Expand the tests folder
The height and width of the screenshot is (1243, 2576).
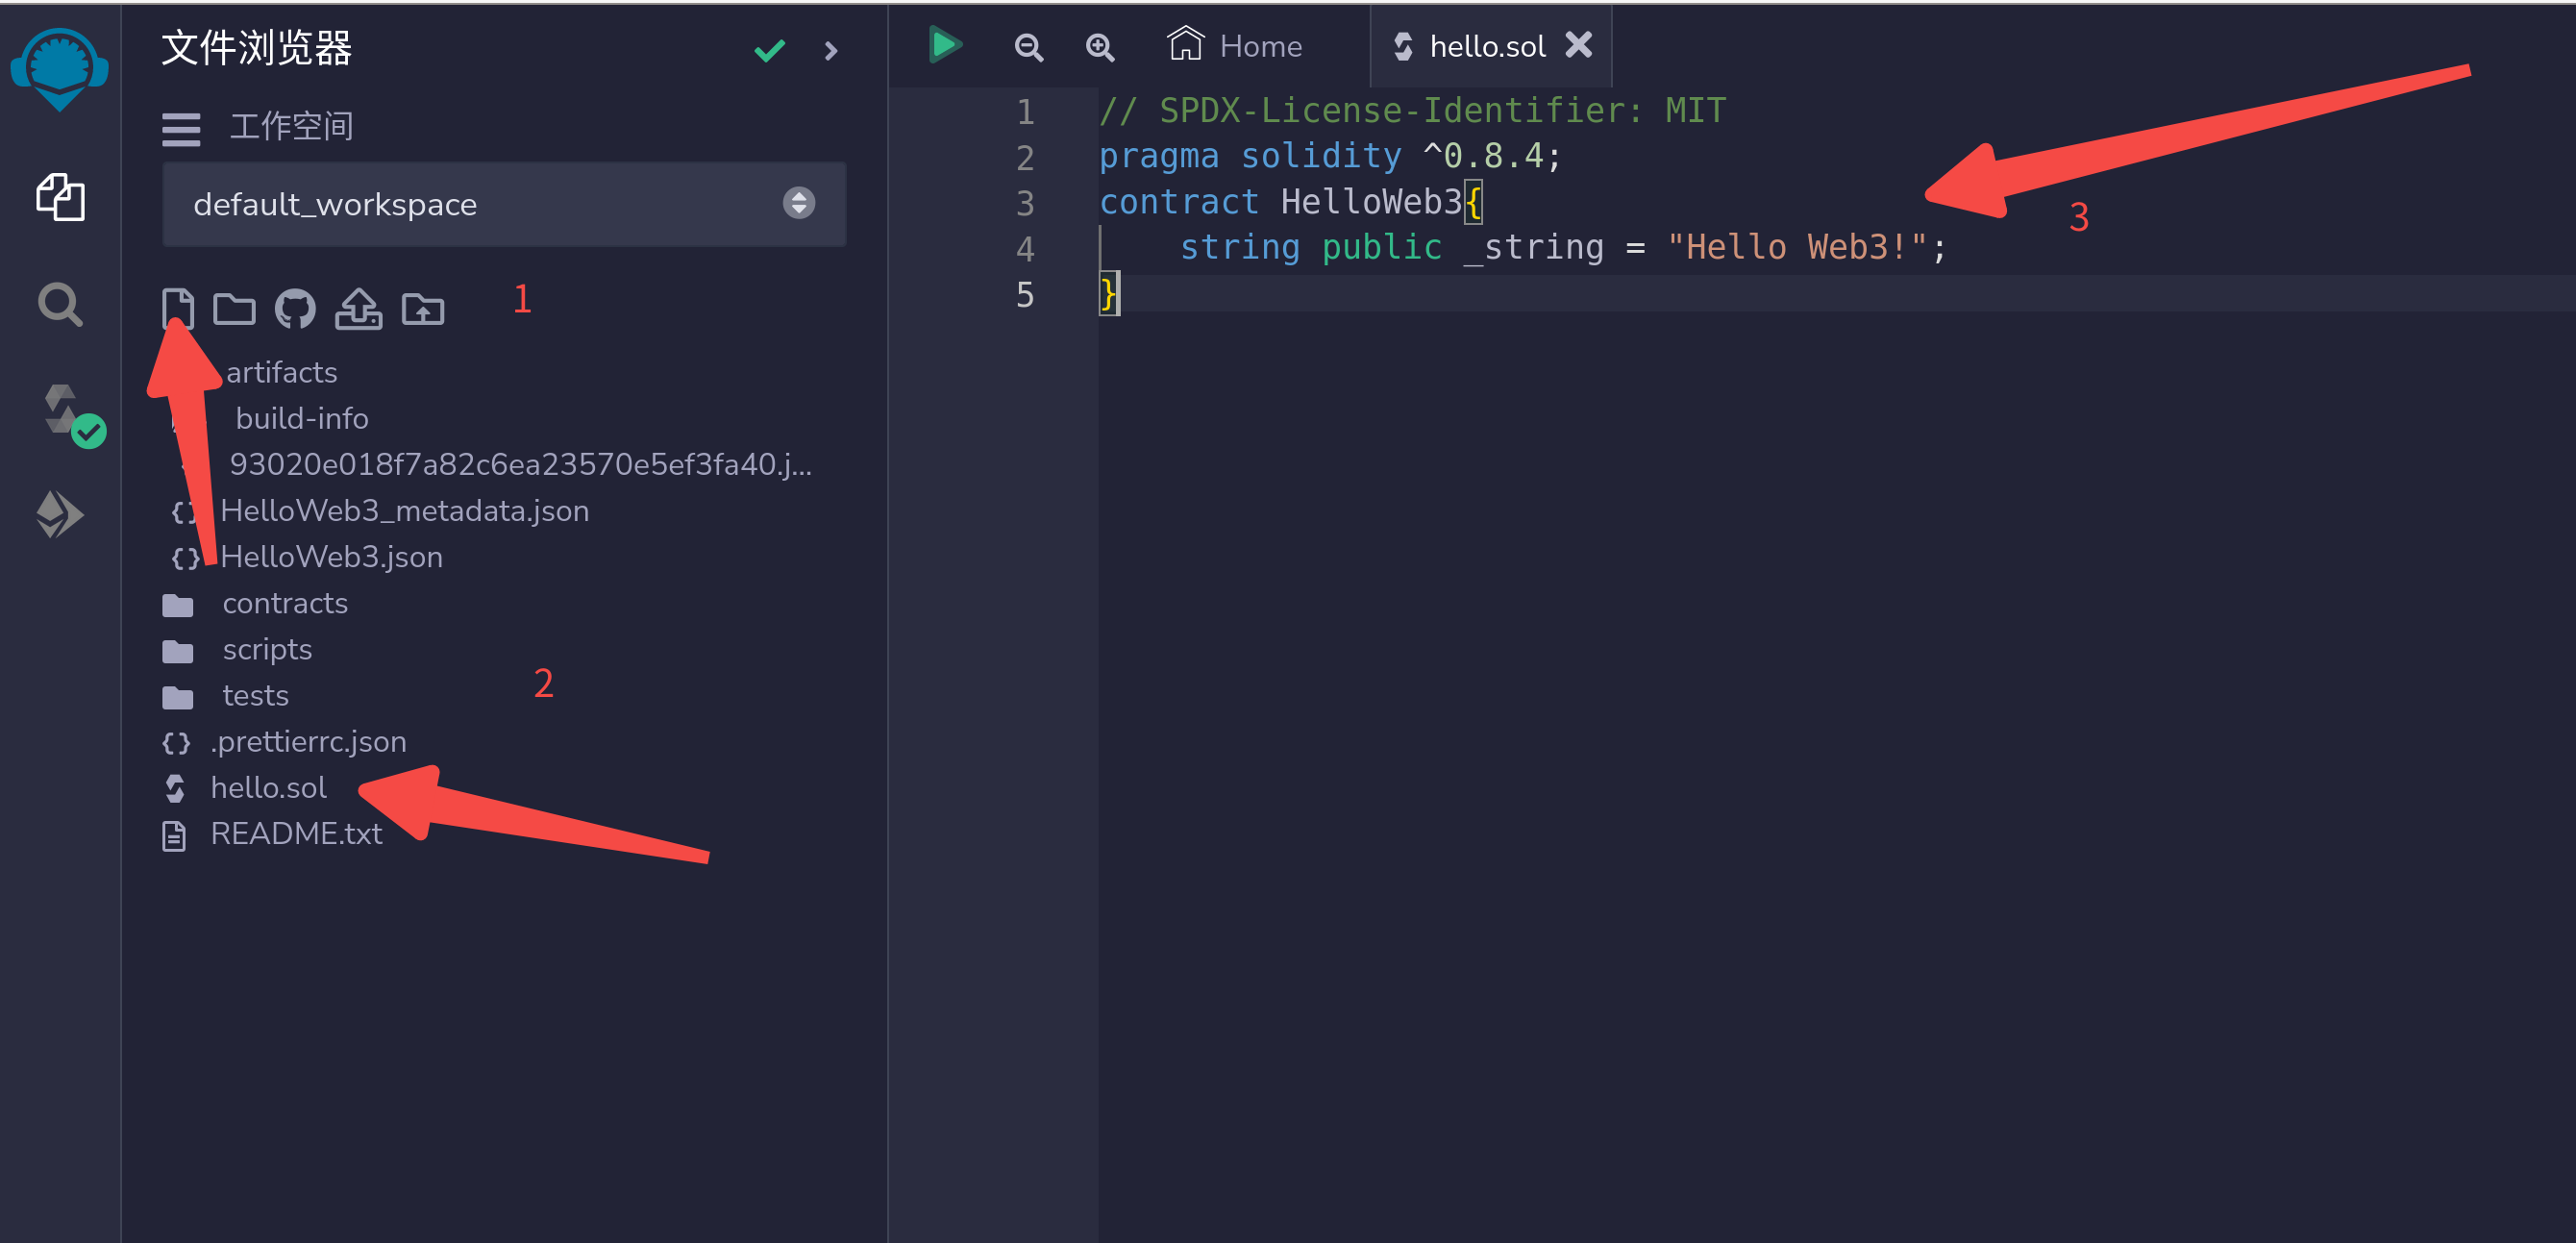point(255,696)
